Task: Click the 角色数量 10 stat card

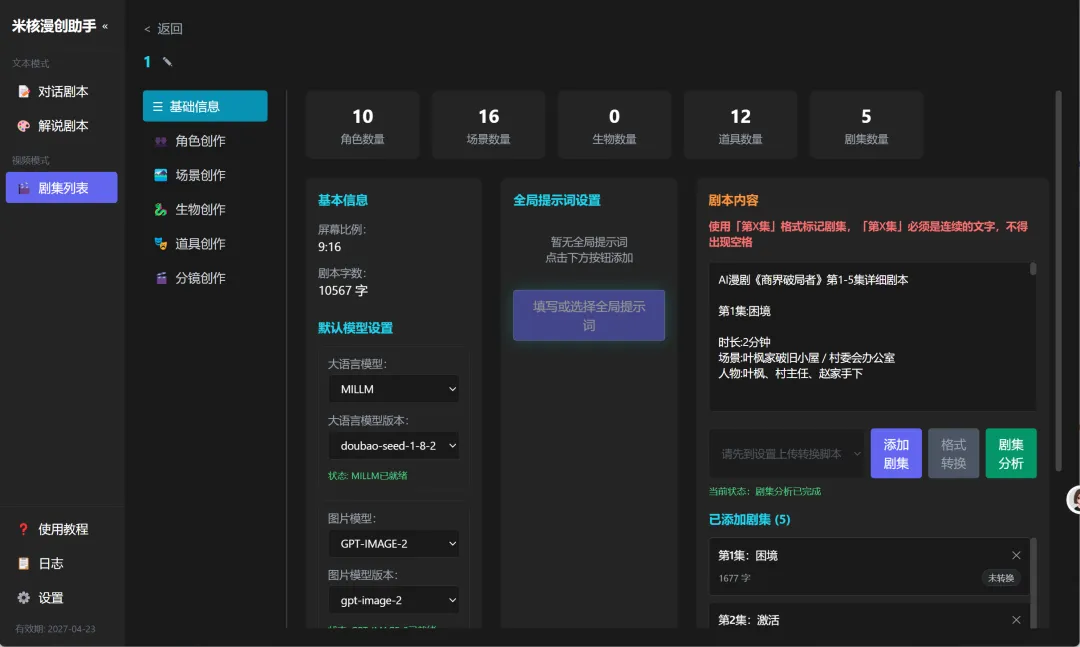Action: (x=363, y=125)
